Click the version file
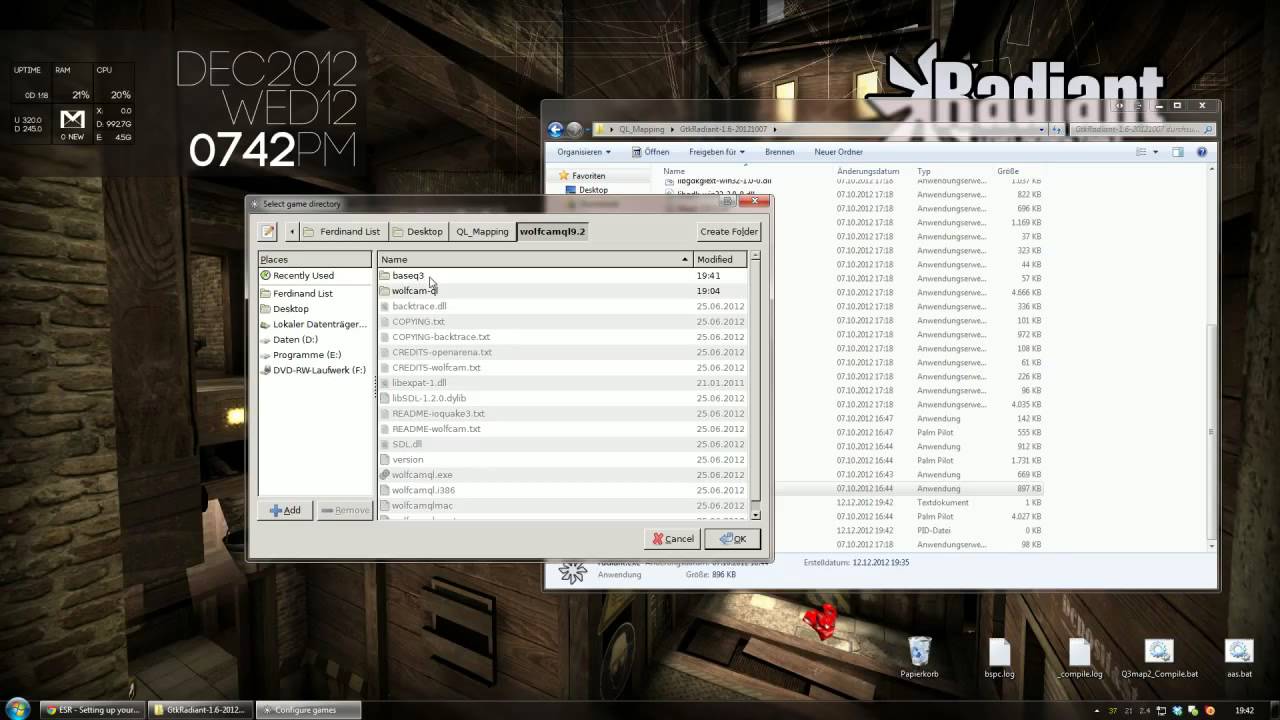The width and height of the screenshot is (1280, 720). 562,459
